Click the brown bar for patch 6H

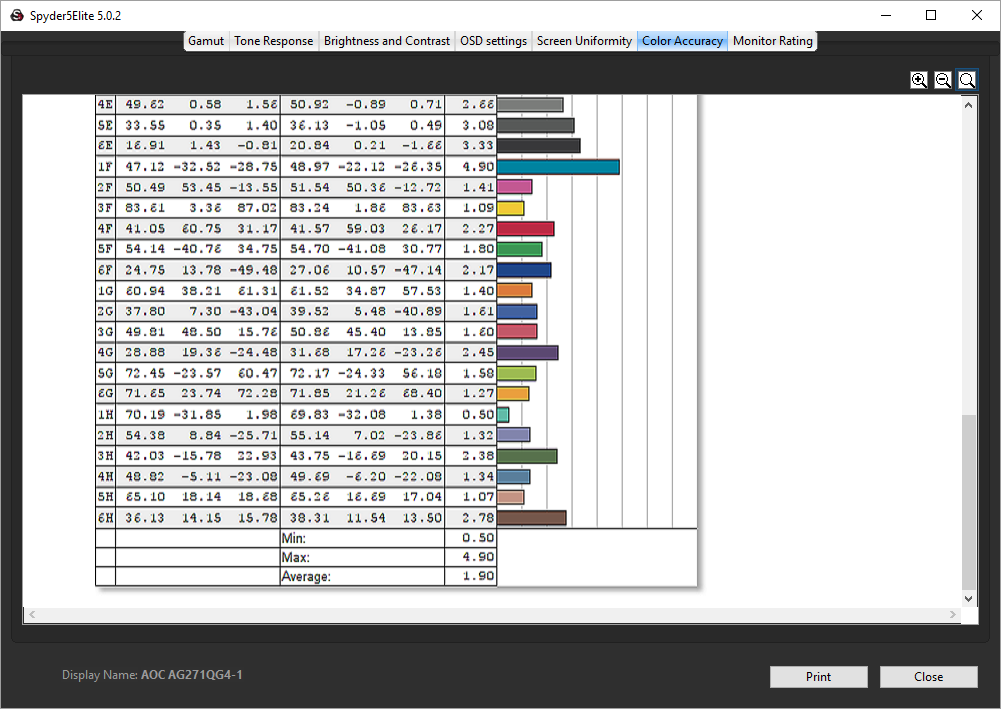point(531,518)
